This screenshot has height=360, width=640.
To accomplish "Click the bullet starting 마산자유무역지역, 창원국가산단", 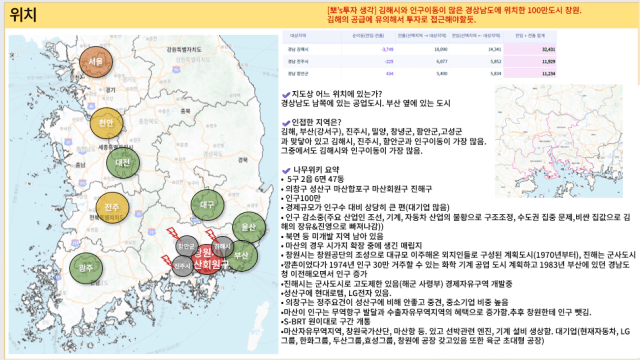I will pyautogui.click(x=455, y=336).
